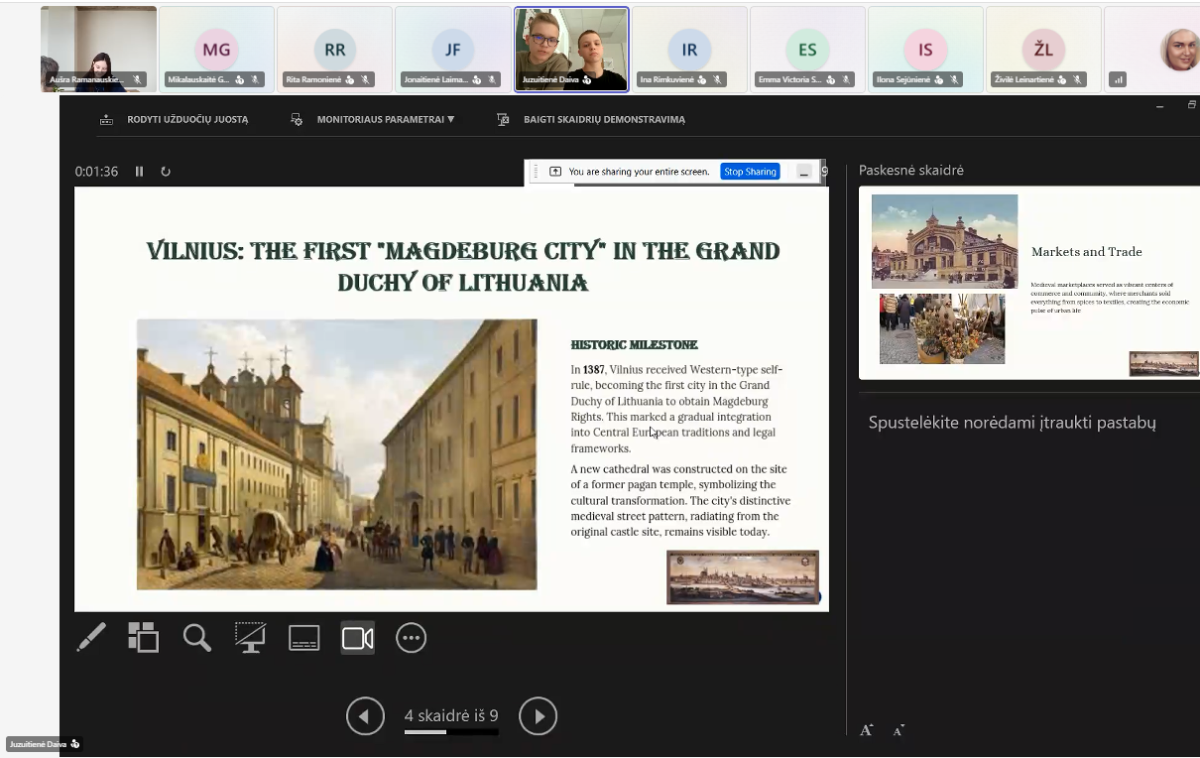Open more slide show options
This screenshot has height=758, width=1200.
(411, 637)
